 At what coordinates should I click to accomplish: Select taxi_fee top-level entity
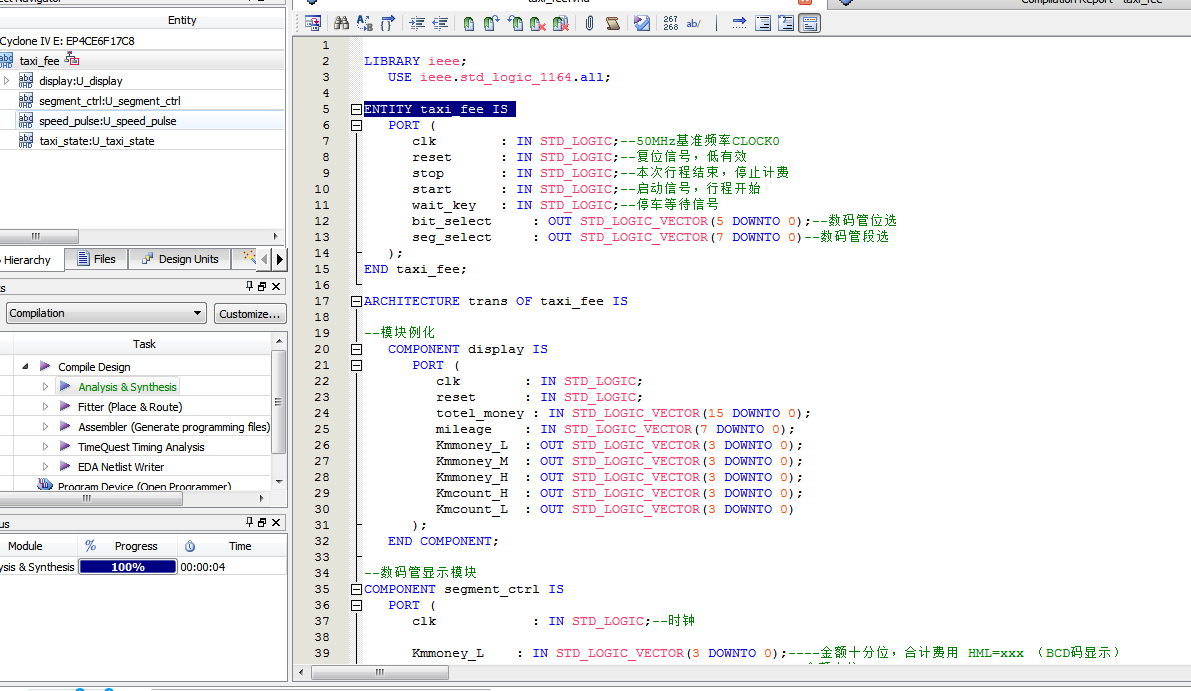pos(39,61)
